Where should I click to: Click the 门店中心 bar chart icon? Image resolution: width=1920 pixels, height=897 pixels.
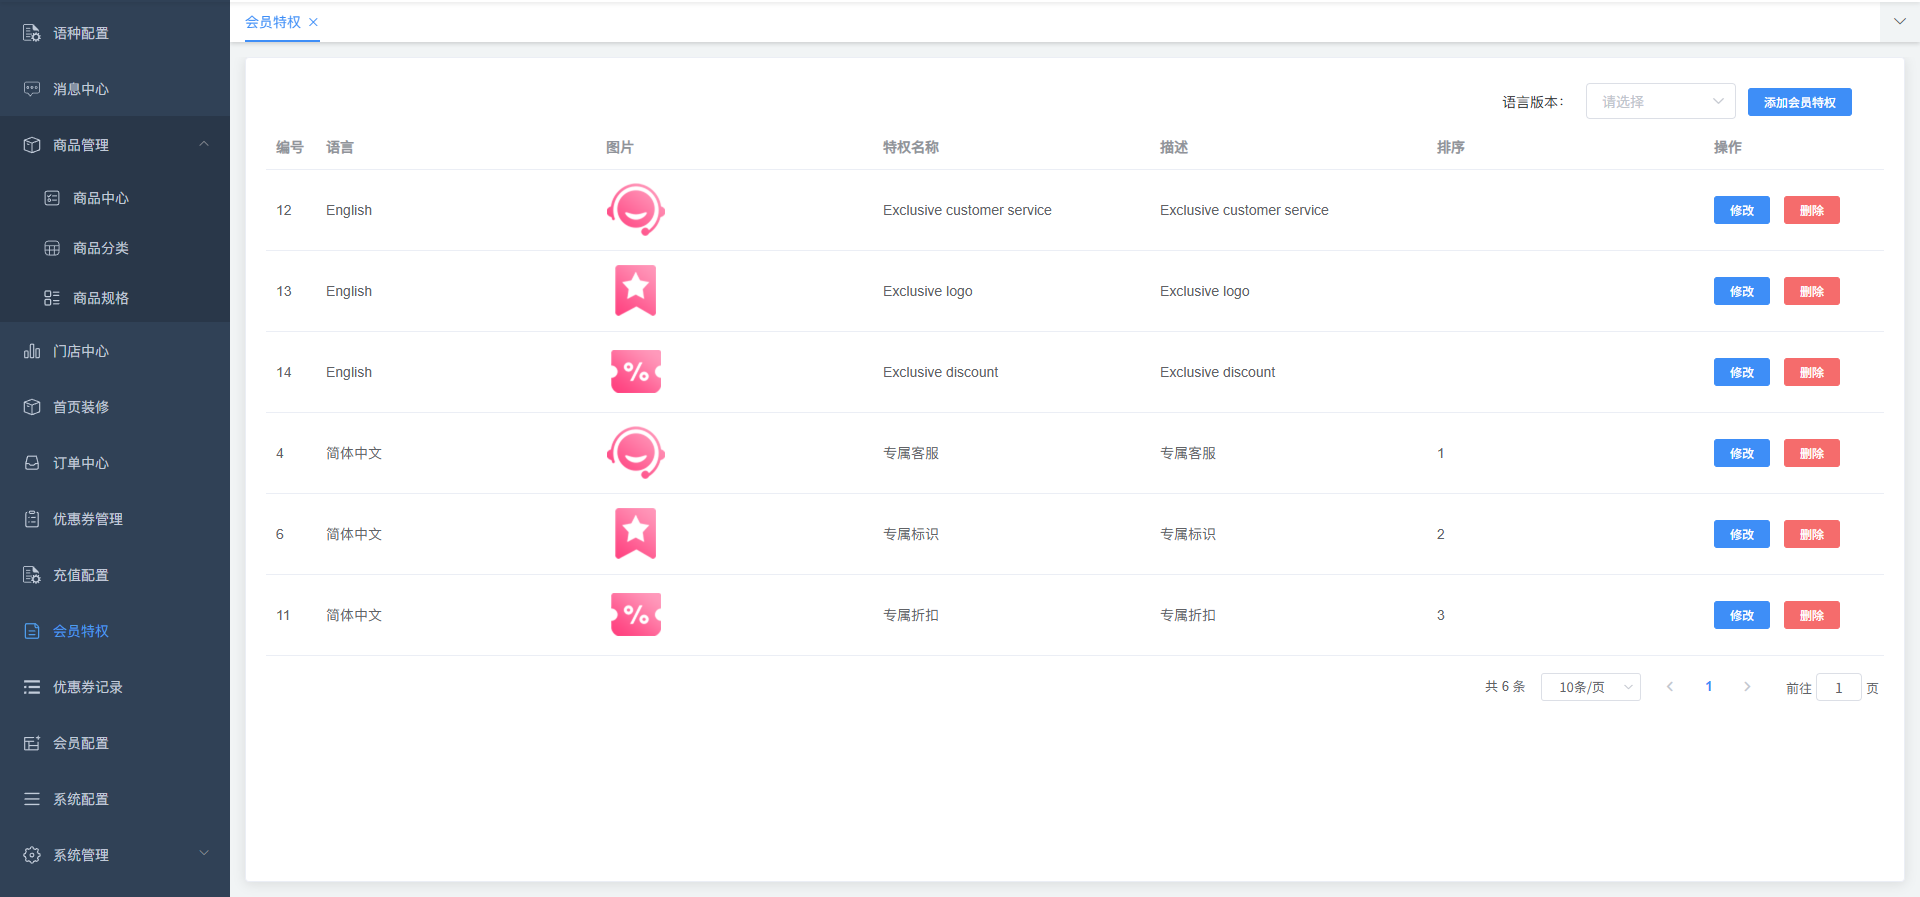32,351
